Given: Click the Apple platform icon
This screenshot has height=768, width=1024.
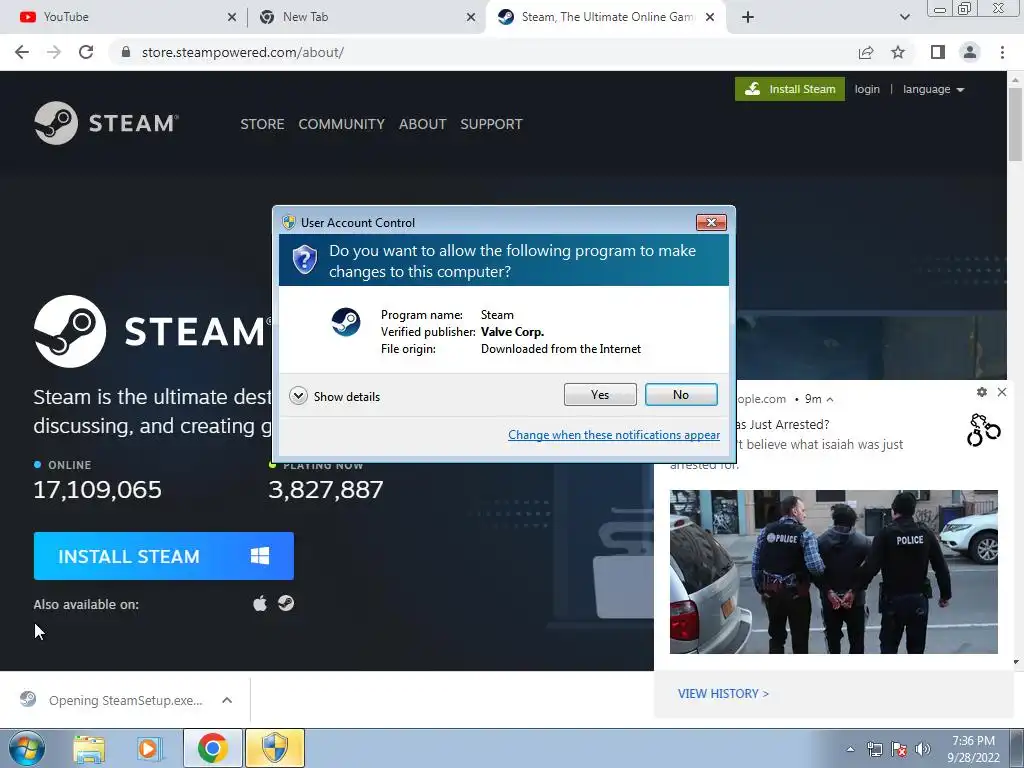Looking at the screenshot, I should click(260, 603).
